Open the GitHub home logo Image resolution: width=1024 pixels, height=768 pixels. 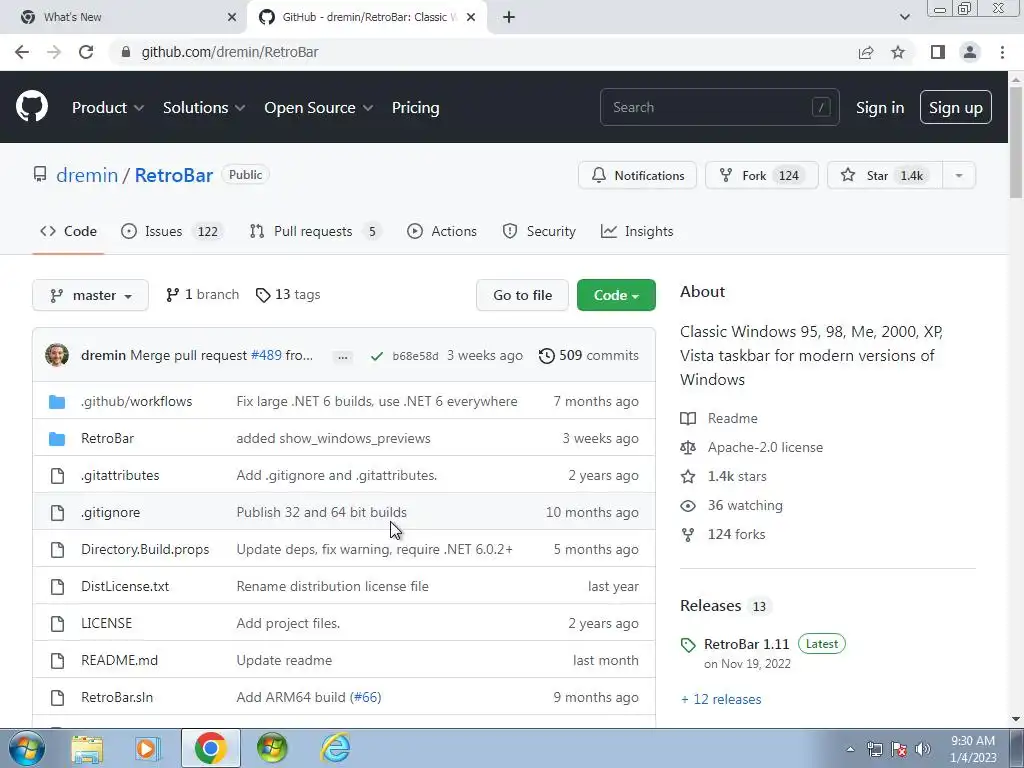click(32, 107)
